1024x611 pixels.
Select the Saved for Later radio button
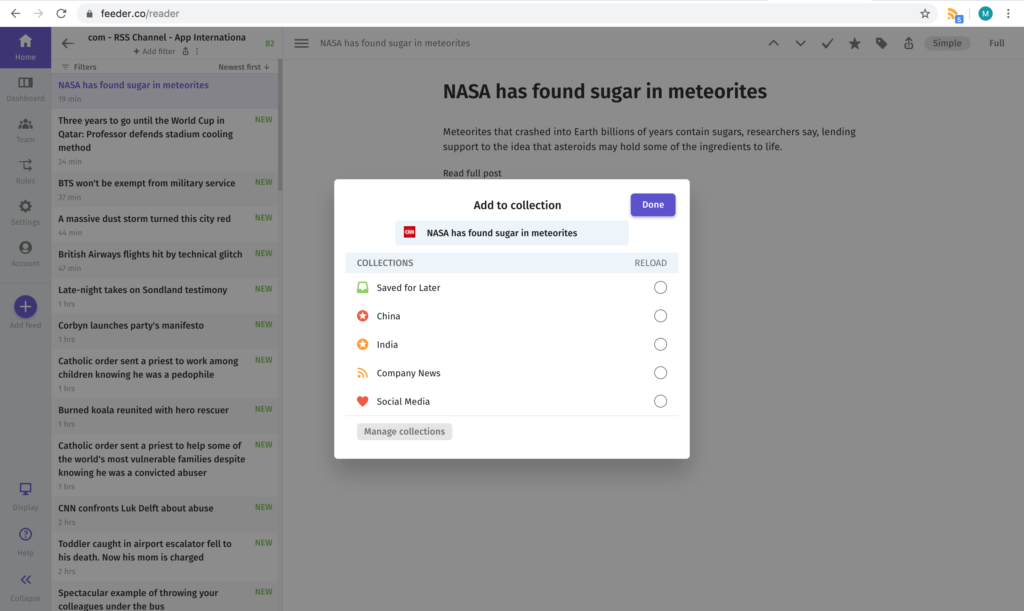pos(660,287)
